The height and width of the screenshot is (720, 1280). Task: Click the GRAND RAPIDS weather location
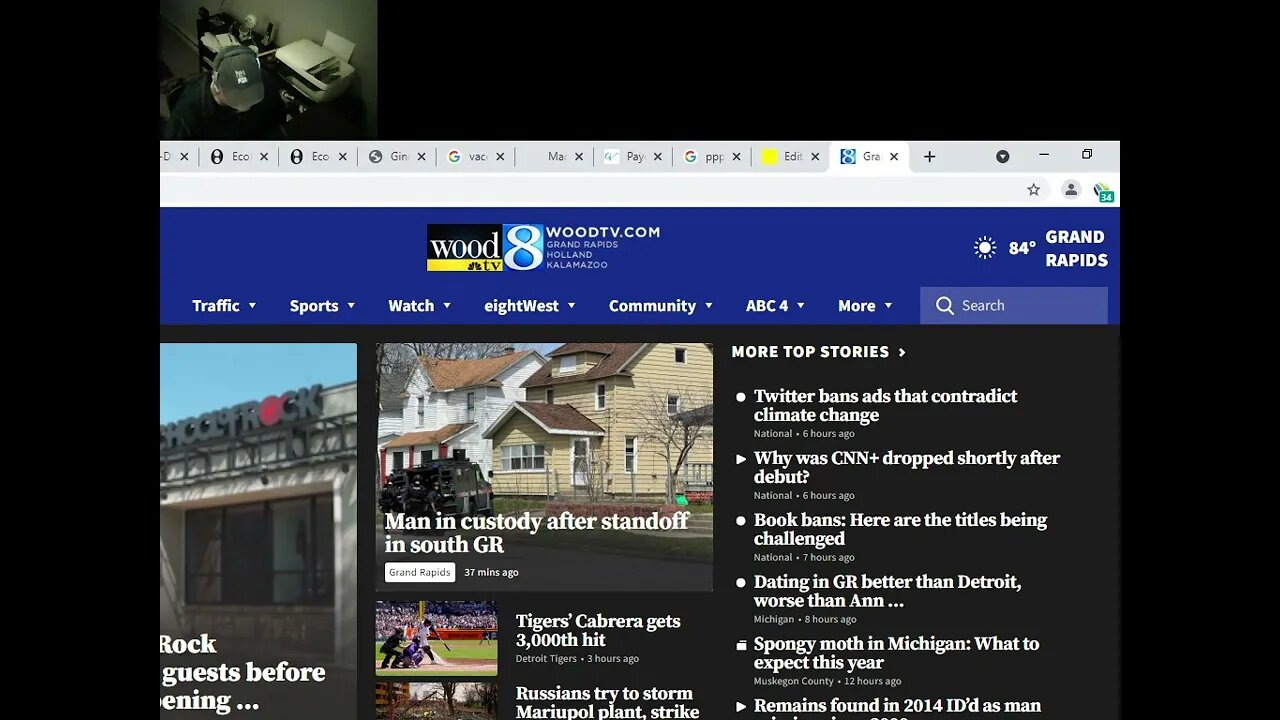coord(1076,248)
